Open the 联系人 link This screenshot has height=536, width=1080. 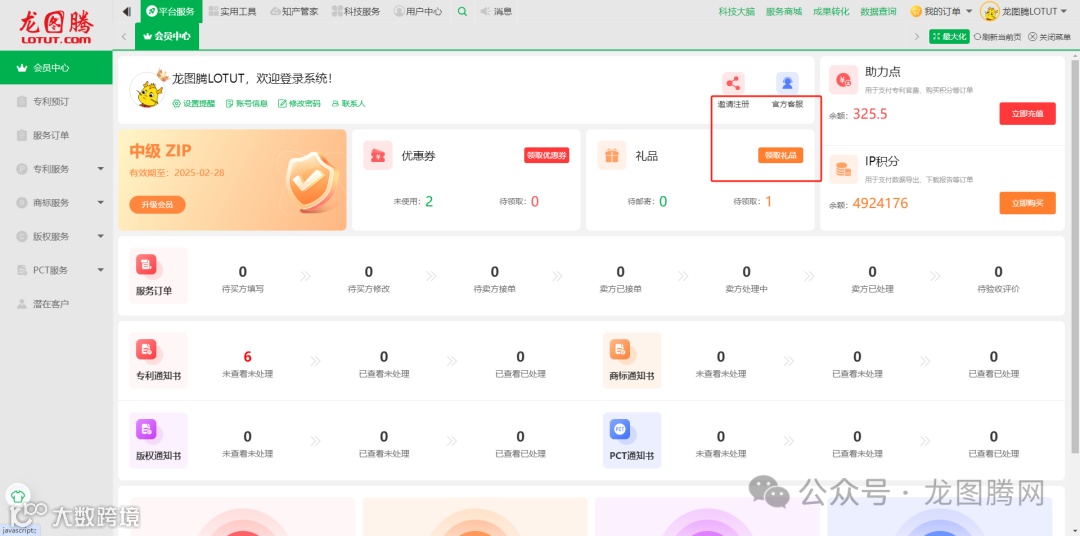coord(349,103)
